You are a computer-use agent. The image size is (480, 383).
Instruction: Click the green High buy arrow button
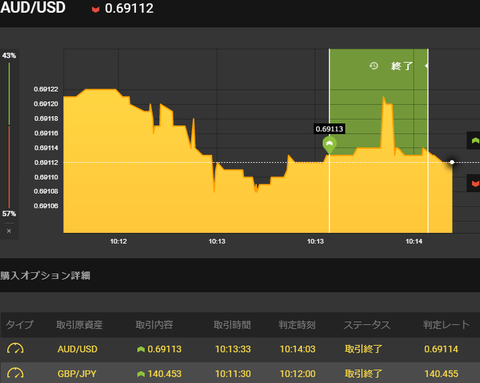tap(475, 141)
